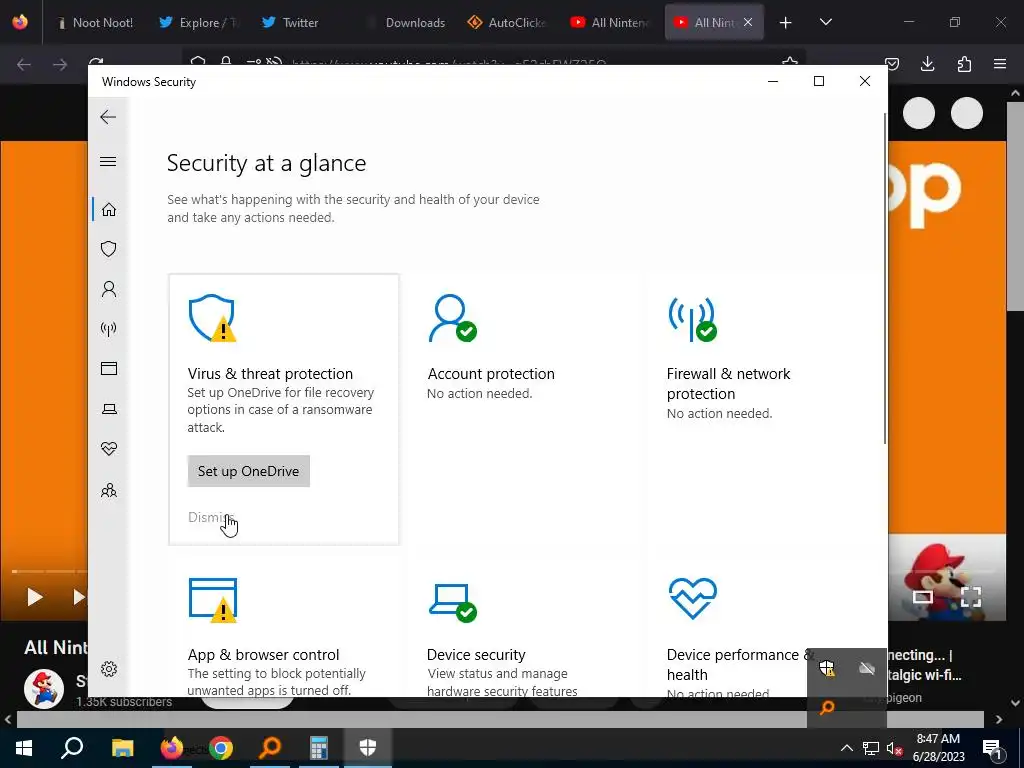The height and width of the screenshot is (768, 1024).
Task: Open the hamburger navigation menu in Windows Security
Action: (x=108, y=161)
